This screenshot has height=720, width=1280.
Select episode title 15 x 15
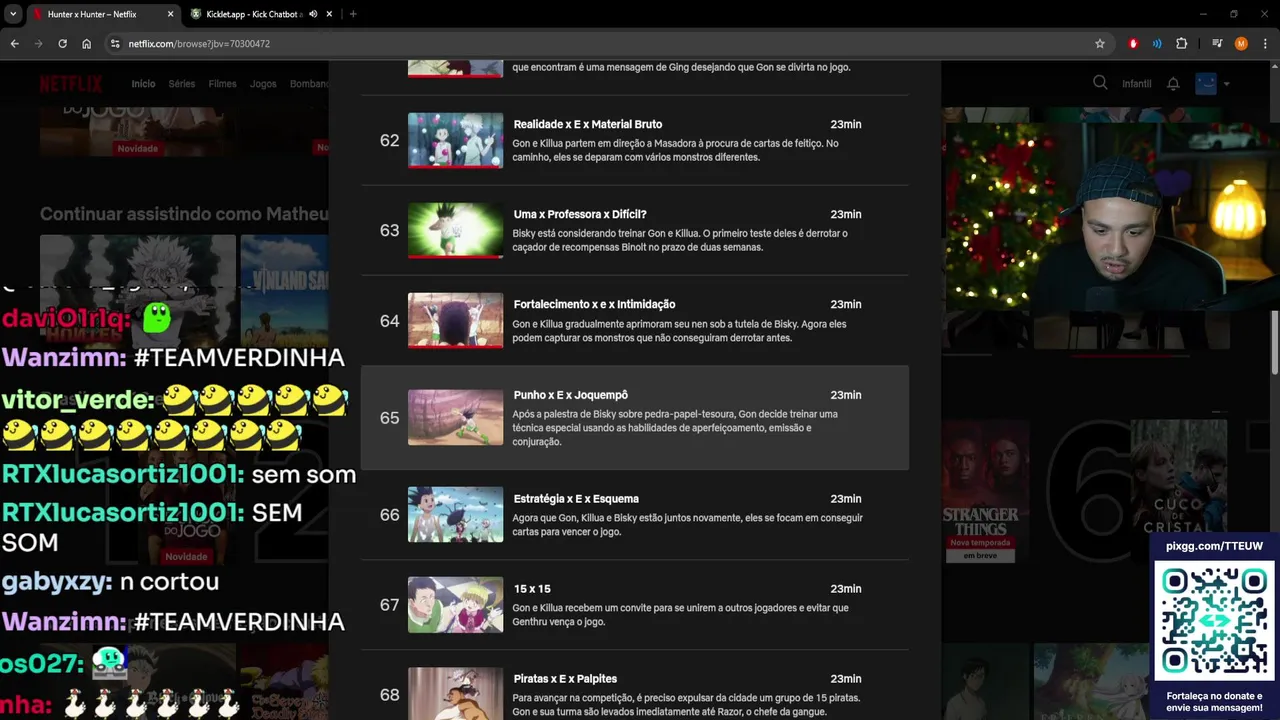pyautogui.click(x=532, y=589)
